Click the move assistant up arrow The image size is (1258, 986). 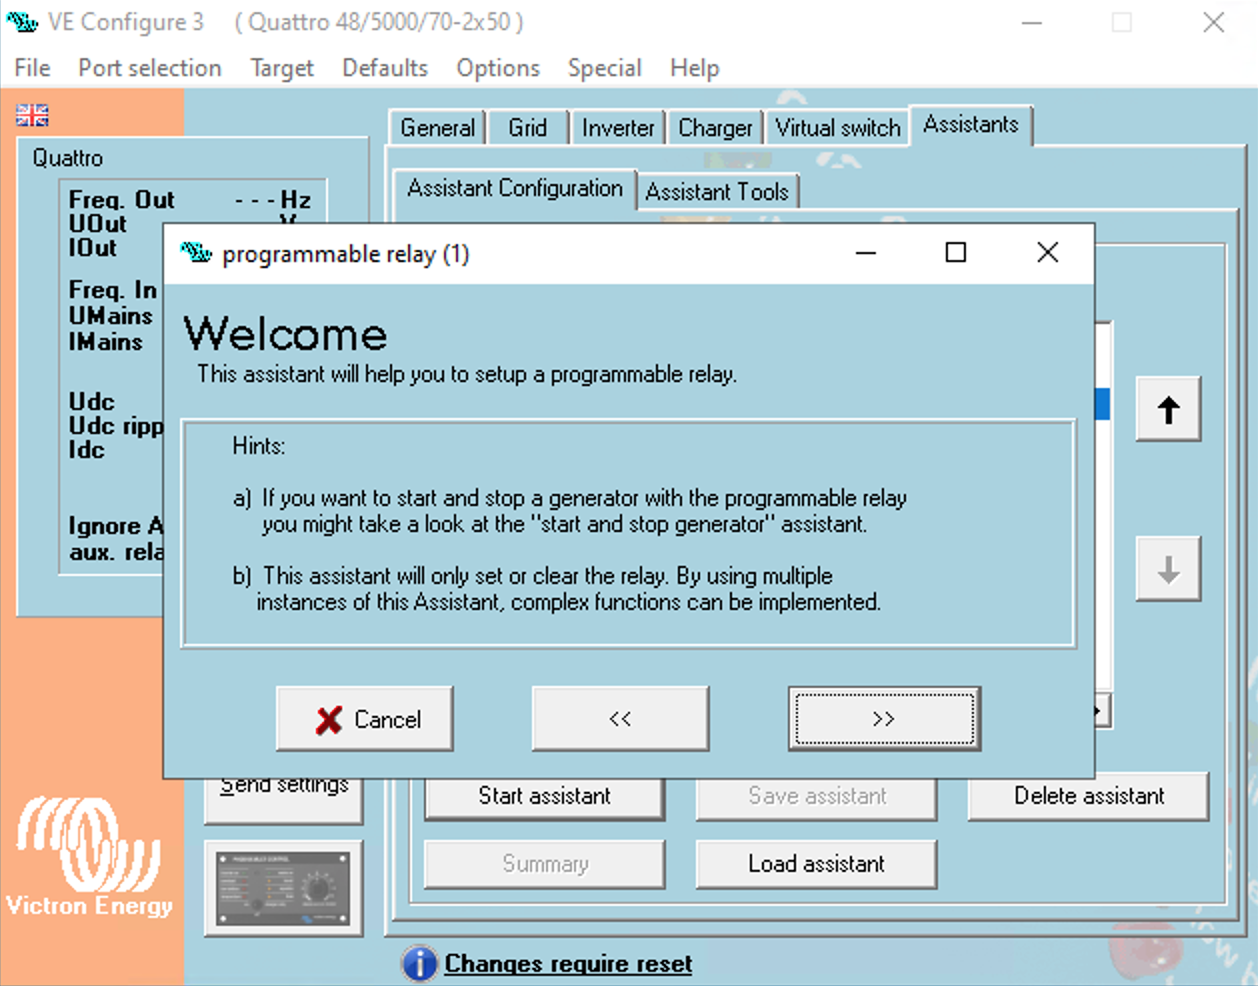pyautogui.click(x=1168, y=409)
